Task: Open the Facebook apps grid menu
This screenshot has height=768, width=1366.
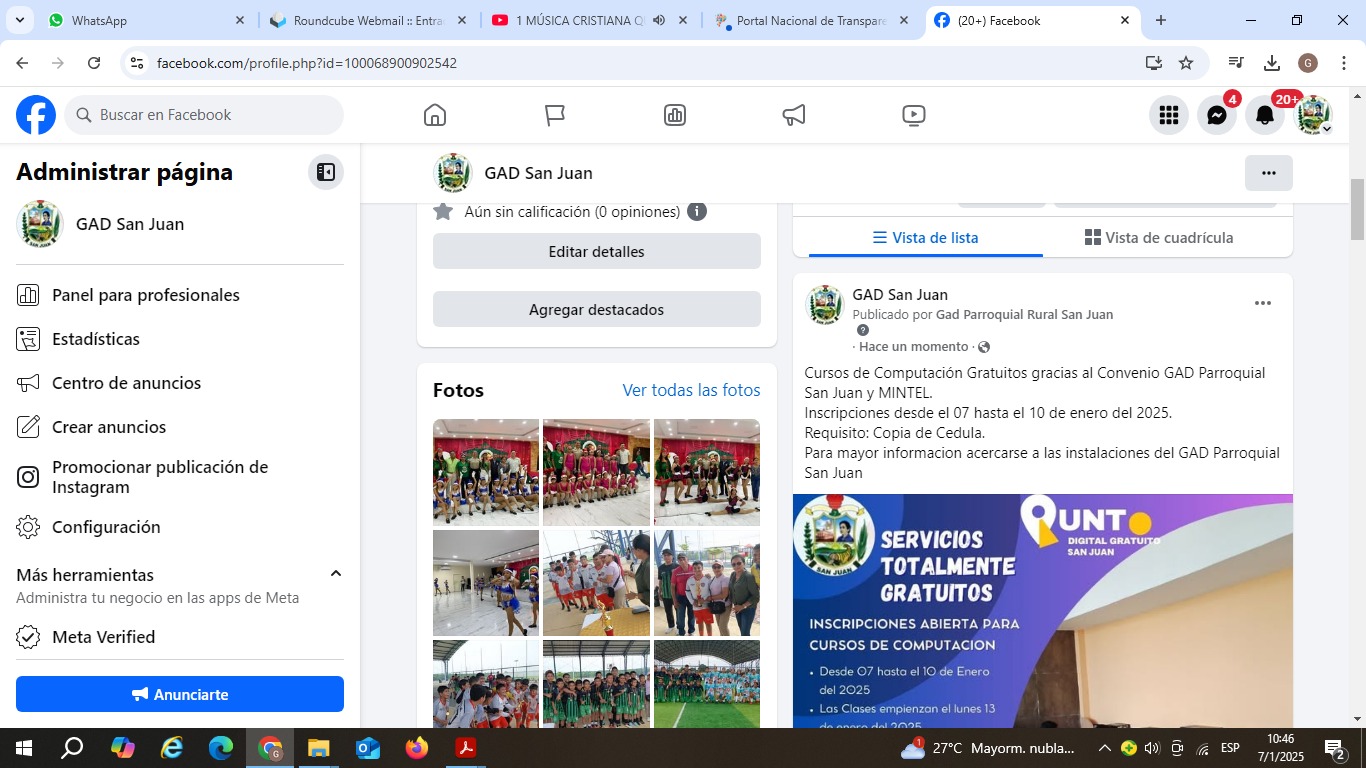Action: click(1168, 116)
